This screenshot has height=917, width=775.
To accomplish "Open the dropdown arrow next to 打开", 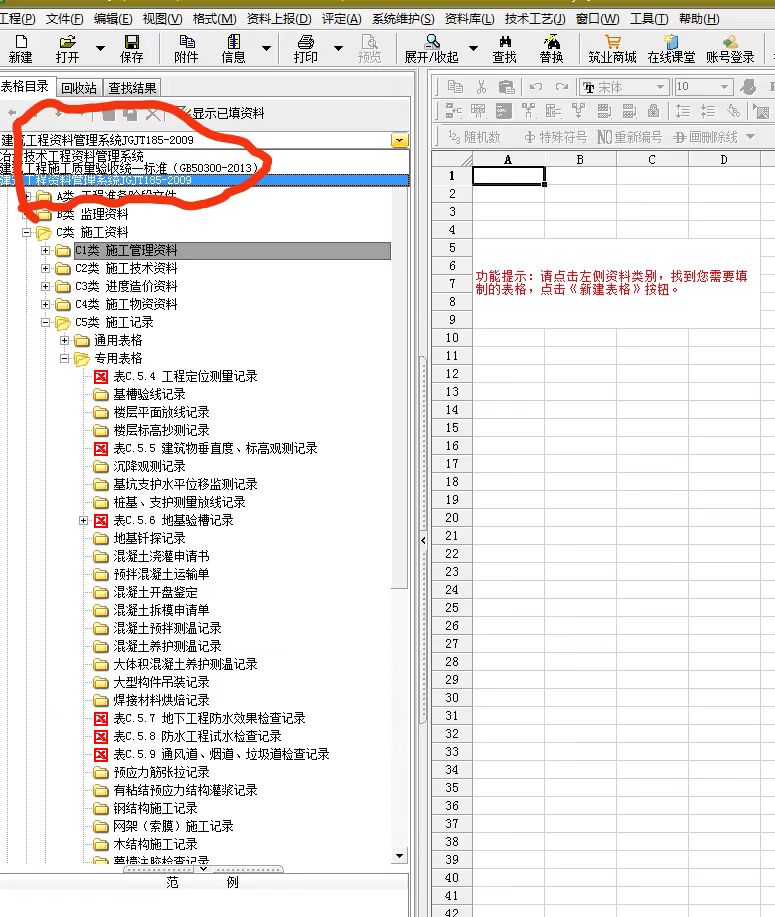I will click(x=101, y=48).
